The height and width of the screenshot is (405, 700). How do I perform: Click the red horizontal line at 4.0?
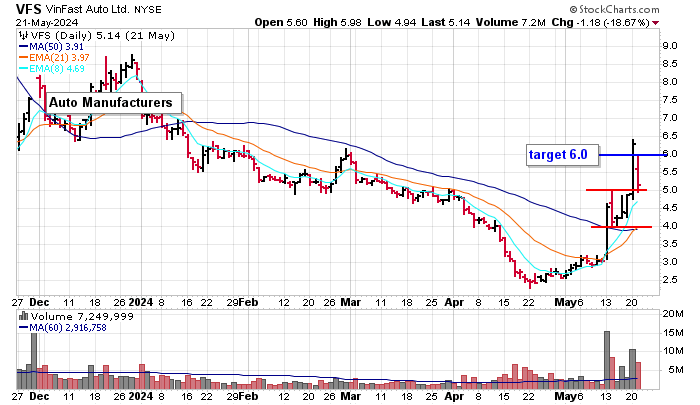[x=621, y=227]
